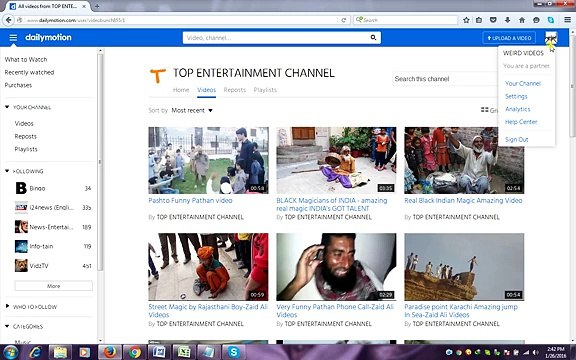Screen dimensions: 576x360
Task: Click the More button under Following
Action: (54, 286)
